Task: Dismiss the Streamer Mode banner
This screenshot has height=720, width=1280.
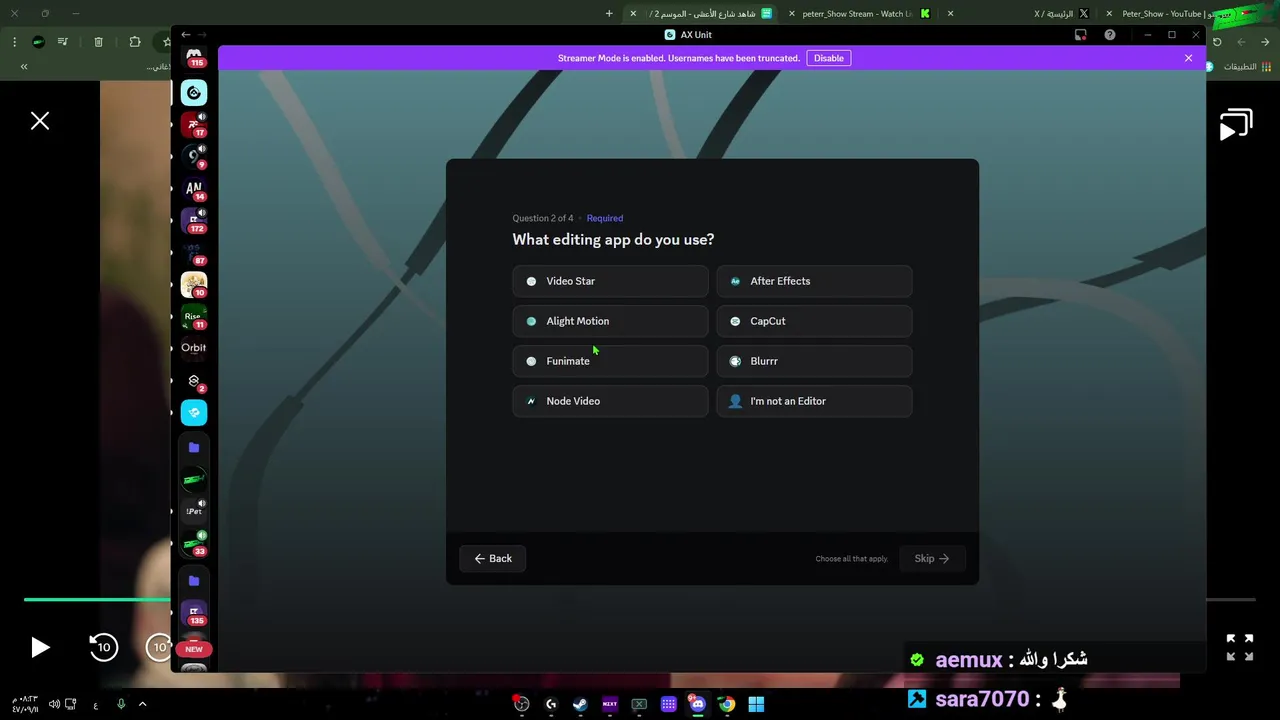Action: tap(1188, 58)
